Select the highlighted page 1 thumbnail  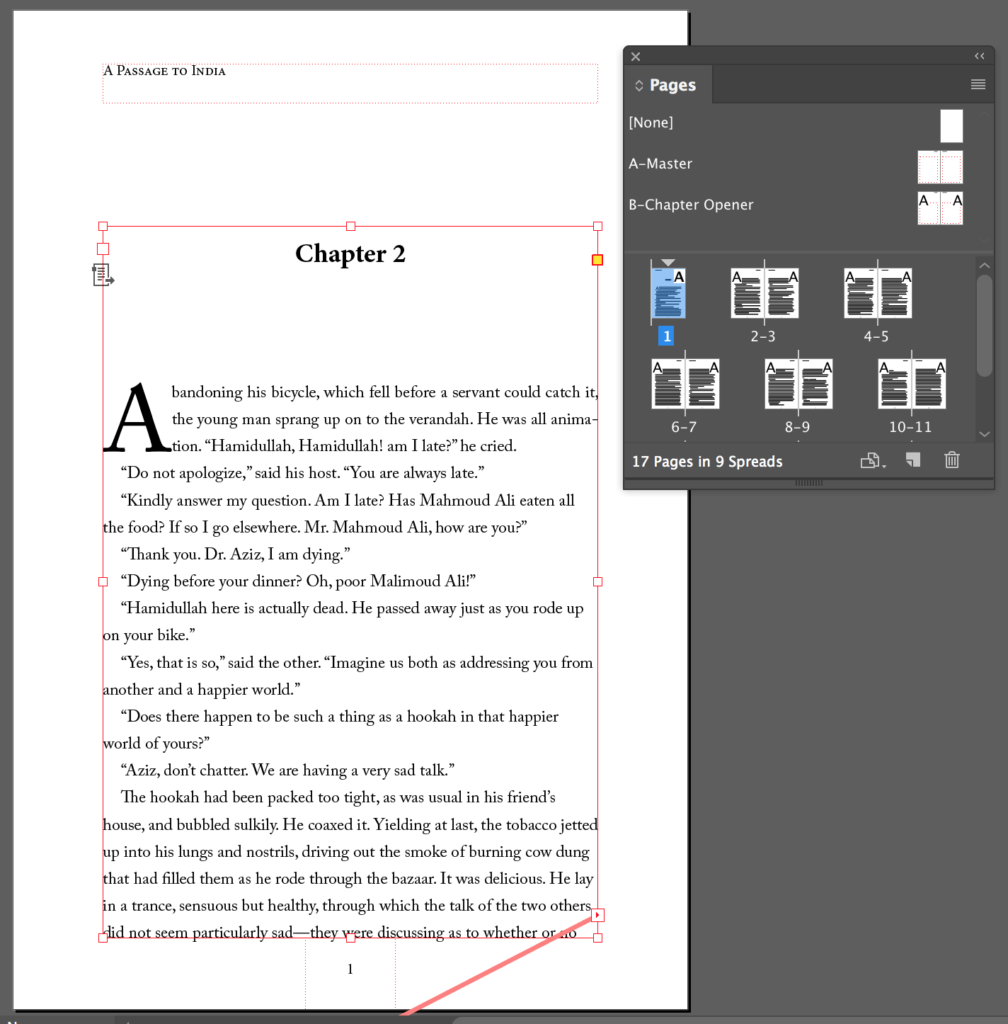pos(666,293)
